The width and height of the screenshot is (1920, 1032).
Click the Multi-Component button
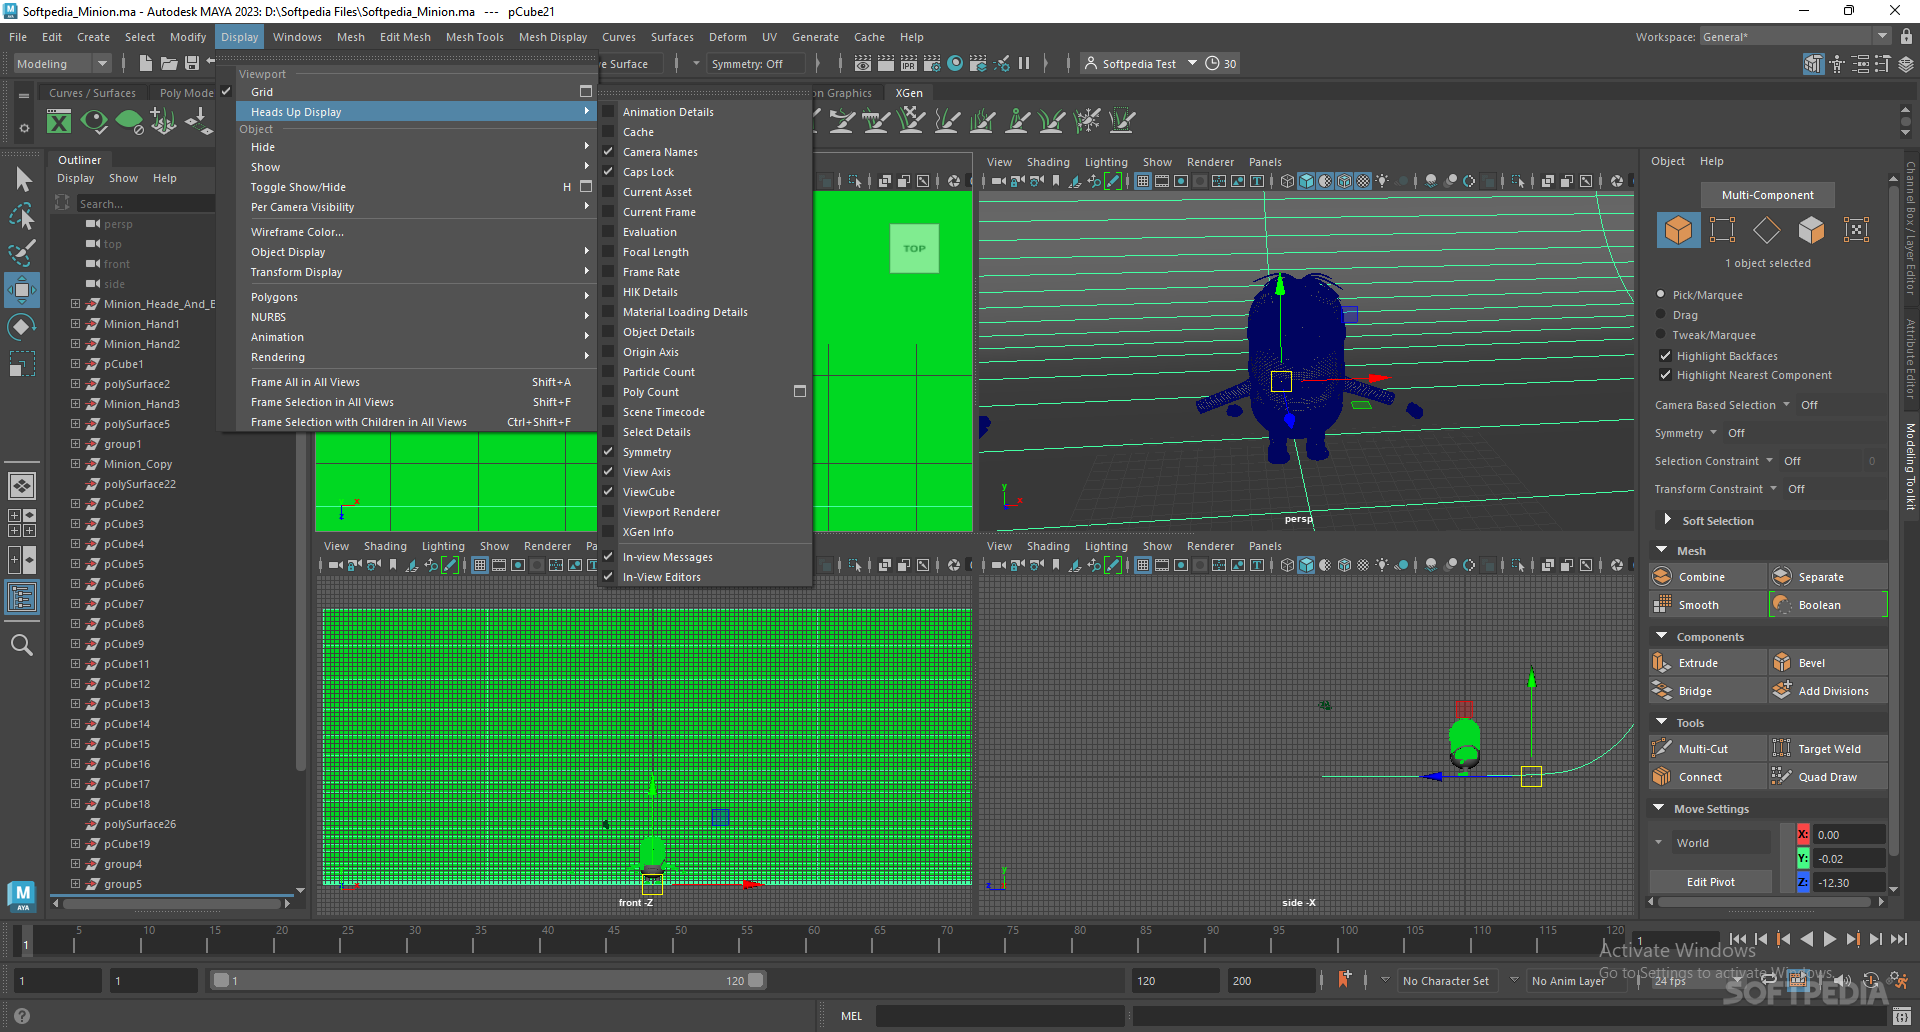point(1767,195)
